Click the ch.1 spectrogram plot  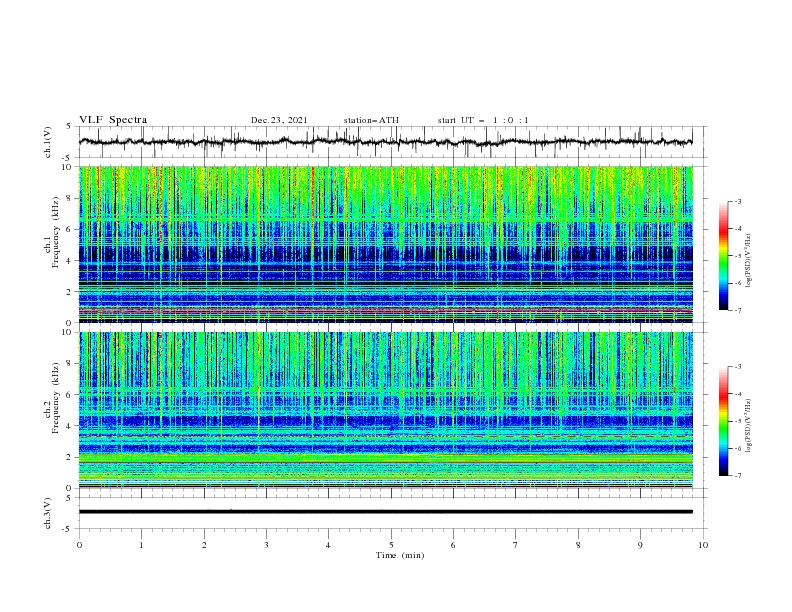[x=386, y=244]
